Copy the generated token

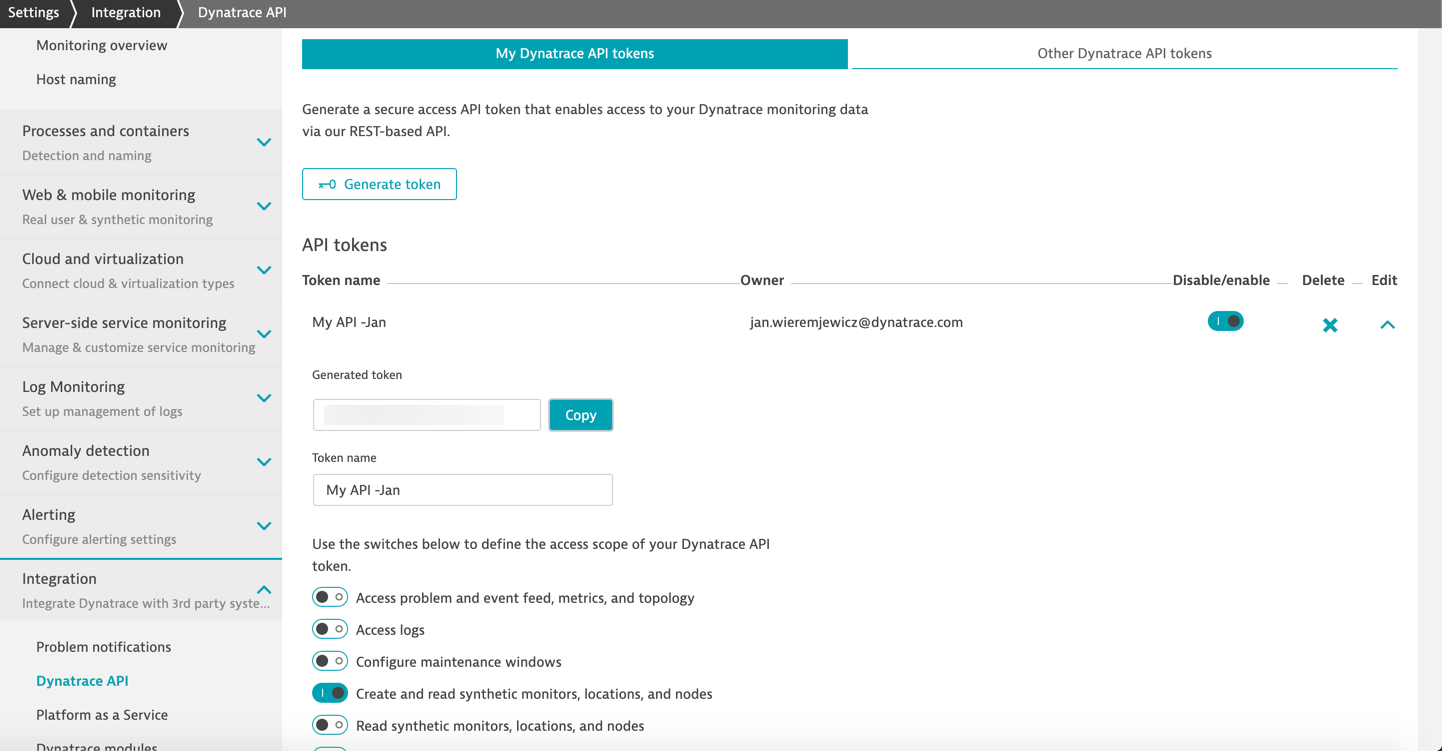581,415
